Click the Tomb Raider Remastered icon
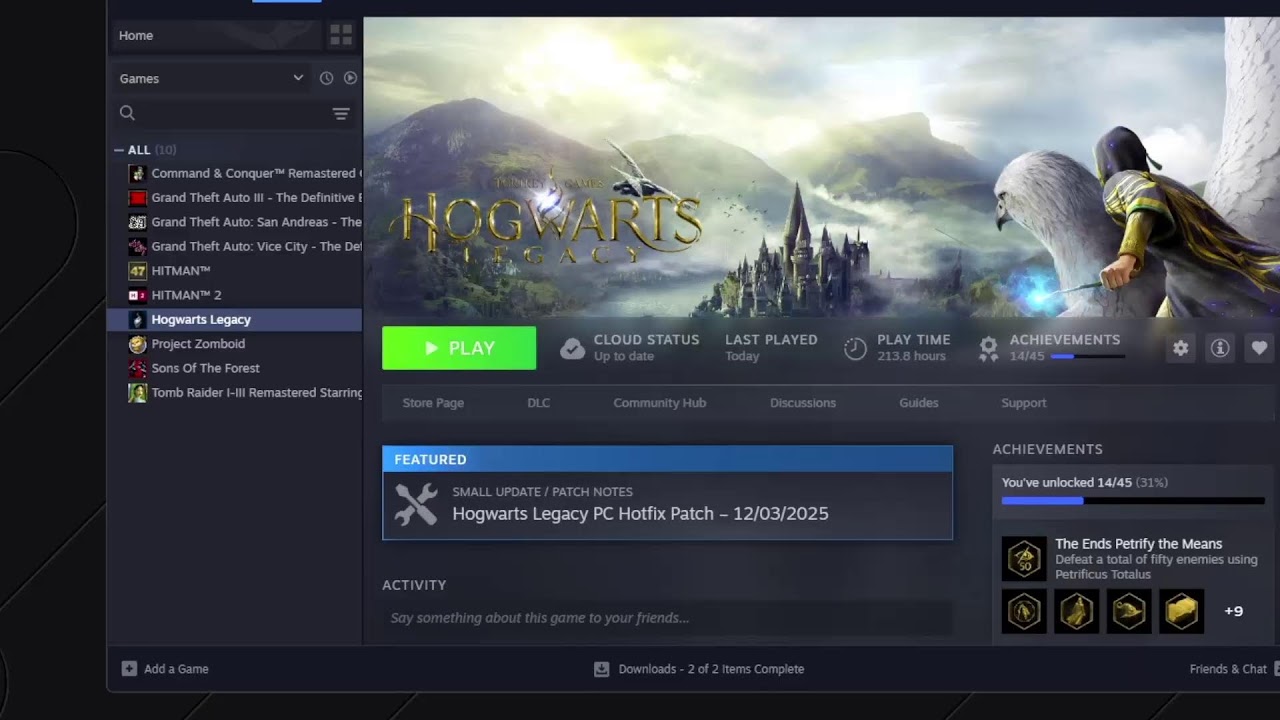The height and width of the screenshot is (720, 1280). pyautogui.click(x=137, y=393)
